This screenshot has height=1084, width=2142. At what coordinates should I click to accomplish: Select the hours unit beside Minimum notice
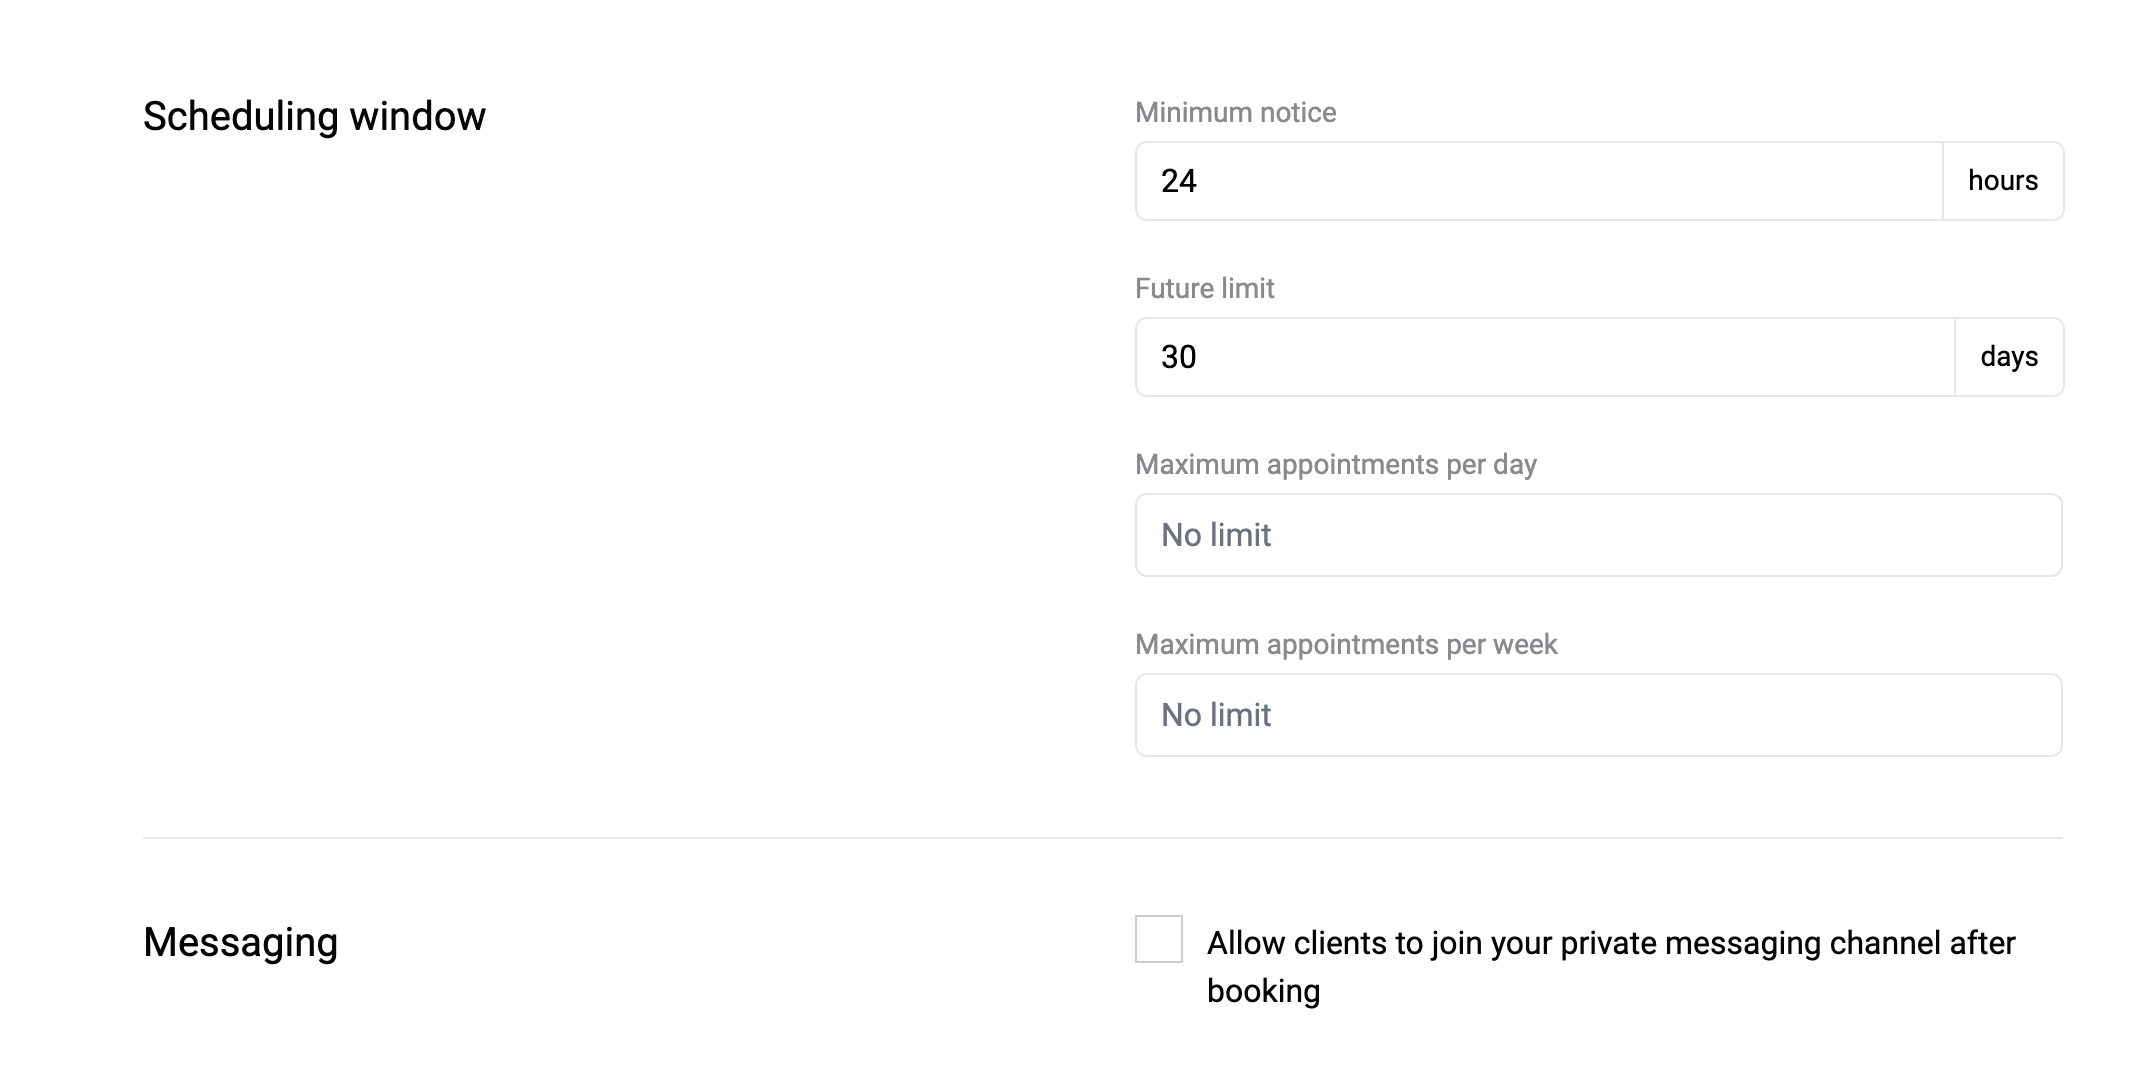pyautogui.click(x=2003, y=181)
